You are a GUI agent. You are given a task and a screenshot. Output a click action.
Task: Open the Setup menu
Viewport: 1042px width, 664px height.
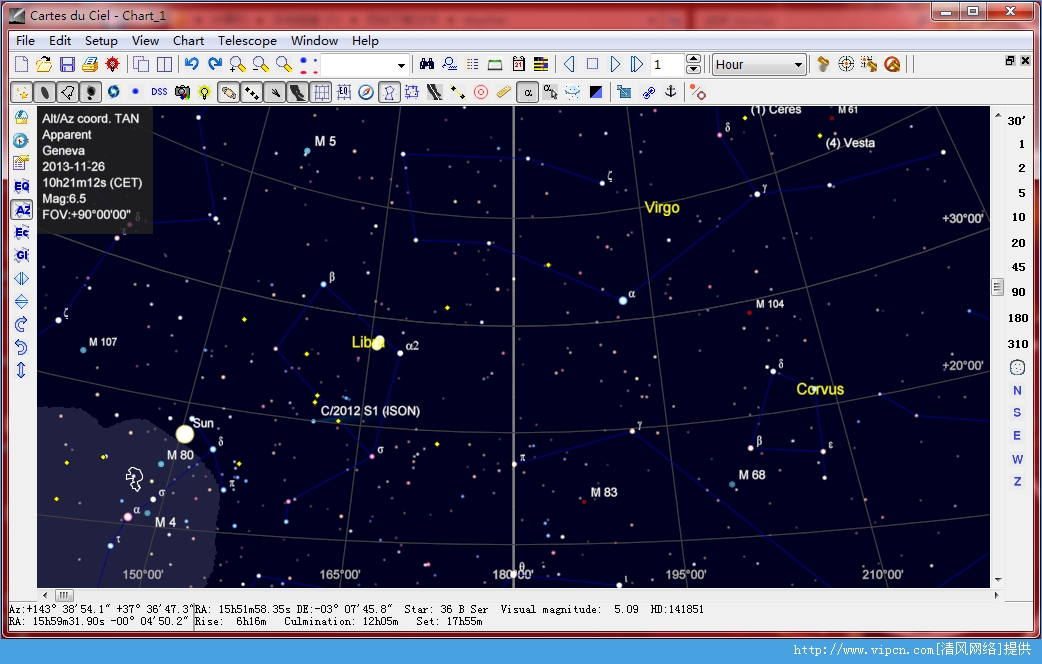tap(101, 41)
